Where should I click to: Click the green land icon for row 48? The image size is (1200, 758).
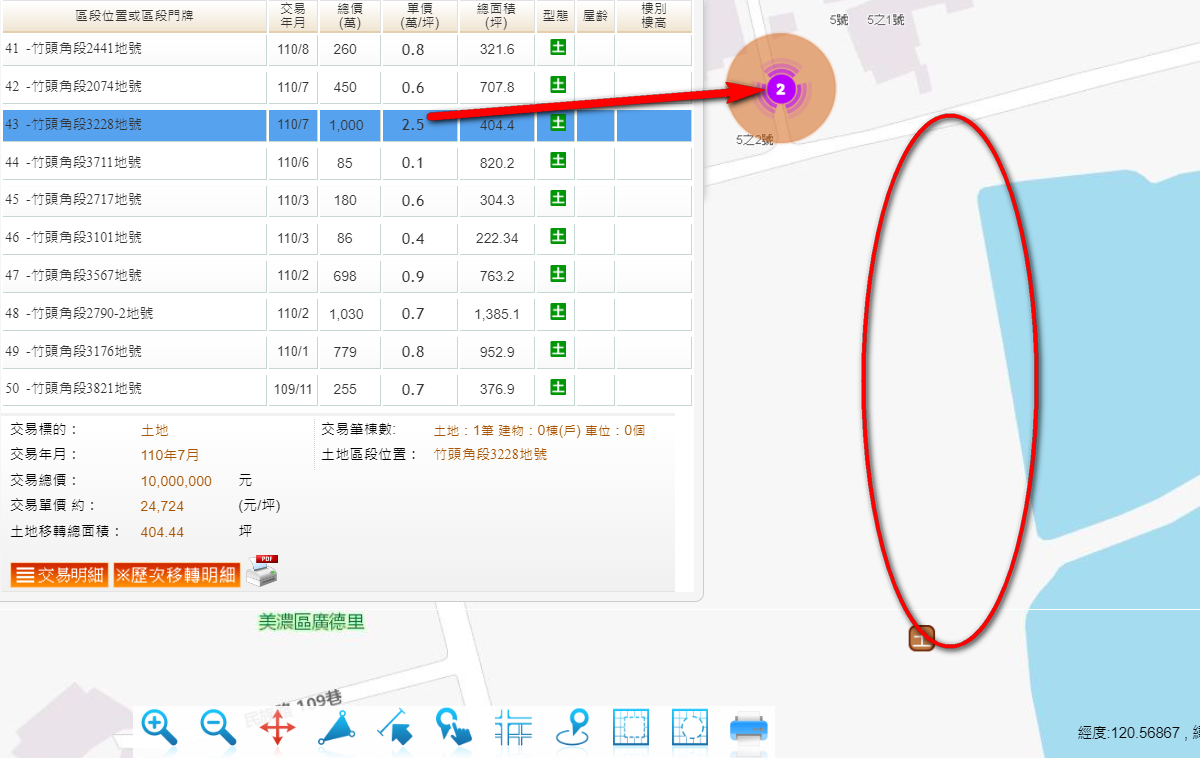[558, 312]
